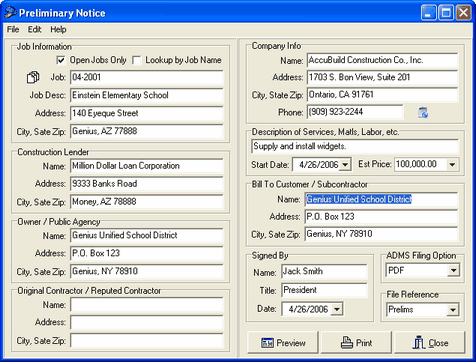Screen dimensions: 476x362
Task: Click the Owner City, Sate Zip field
Action: click(x=147, y=271)
